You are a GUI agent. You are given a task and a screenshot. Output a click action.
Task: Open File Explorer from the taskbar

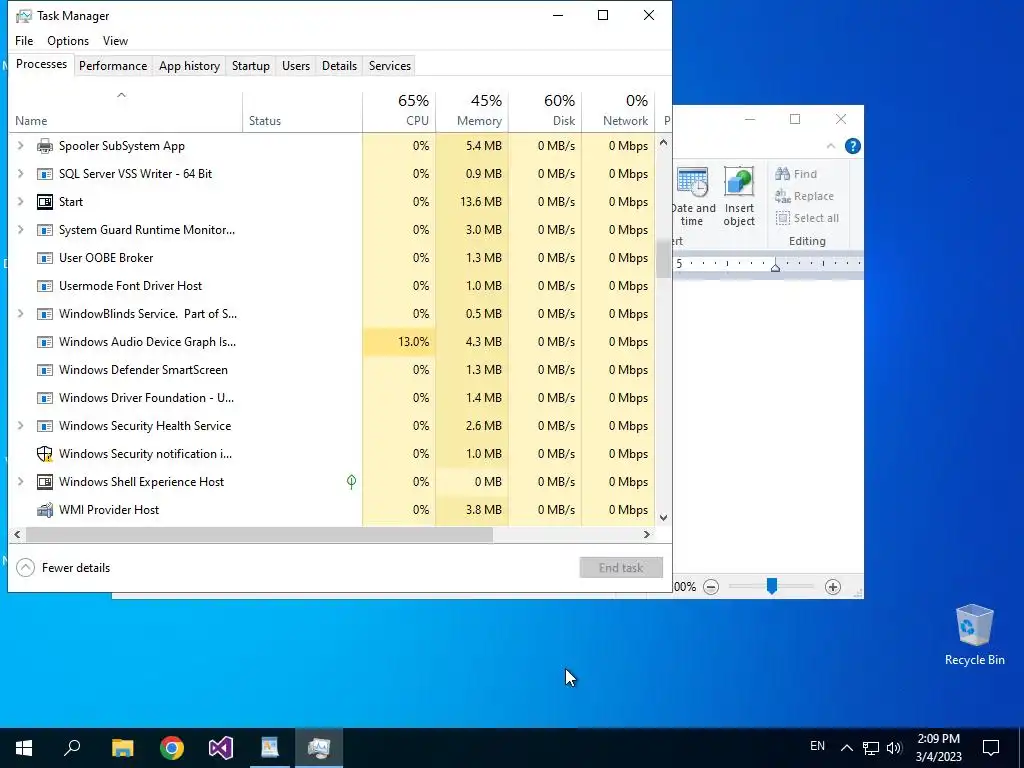coord(123,747)
